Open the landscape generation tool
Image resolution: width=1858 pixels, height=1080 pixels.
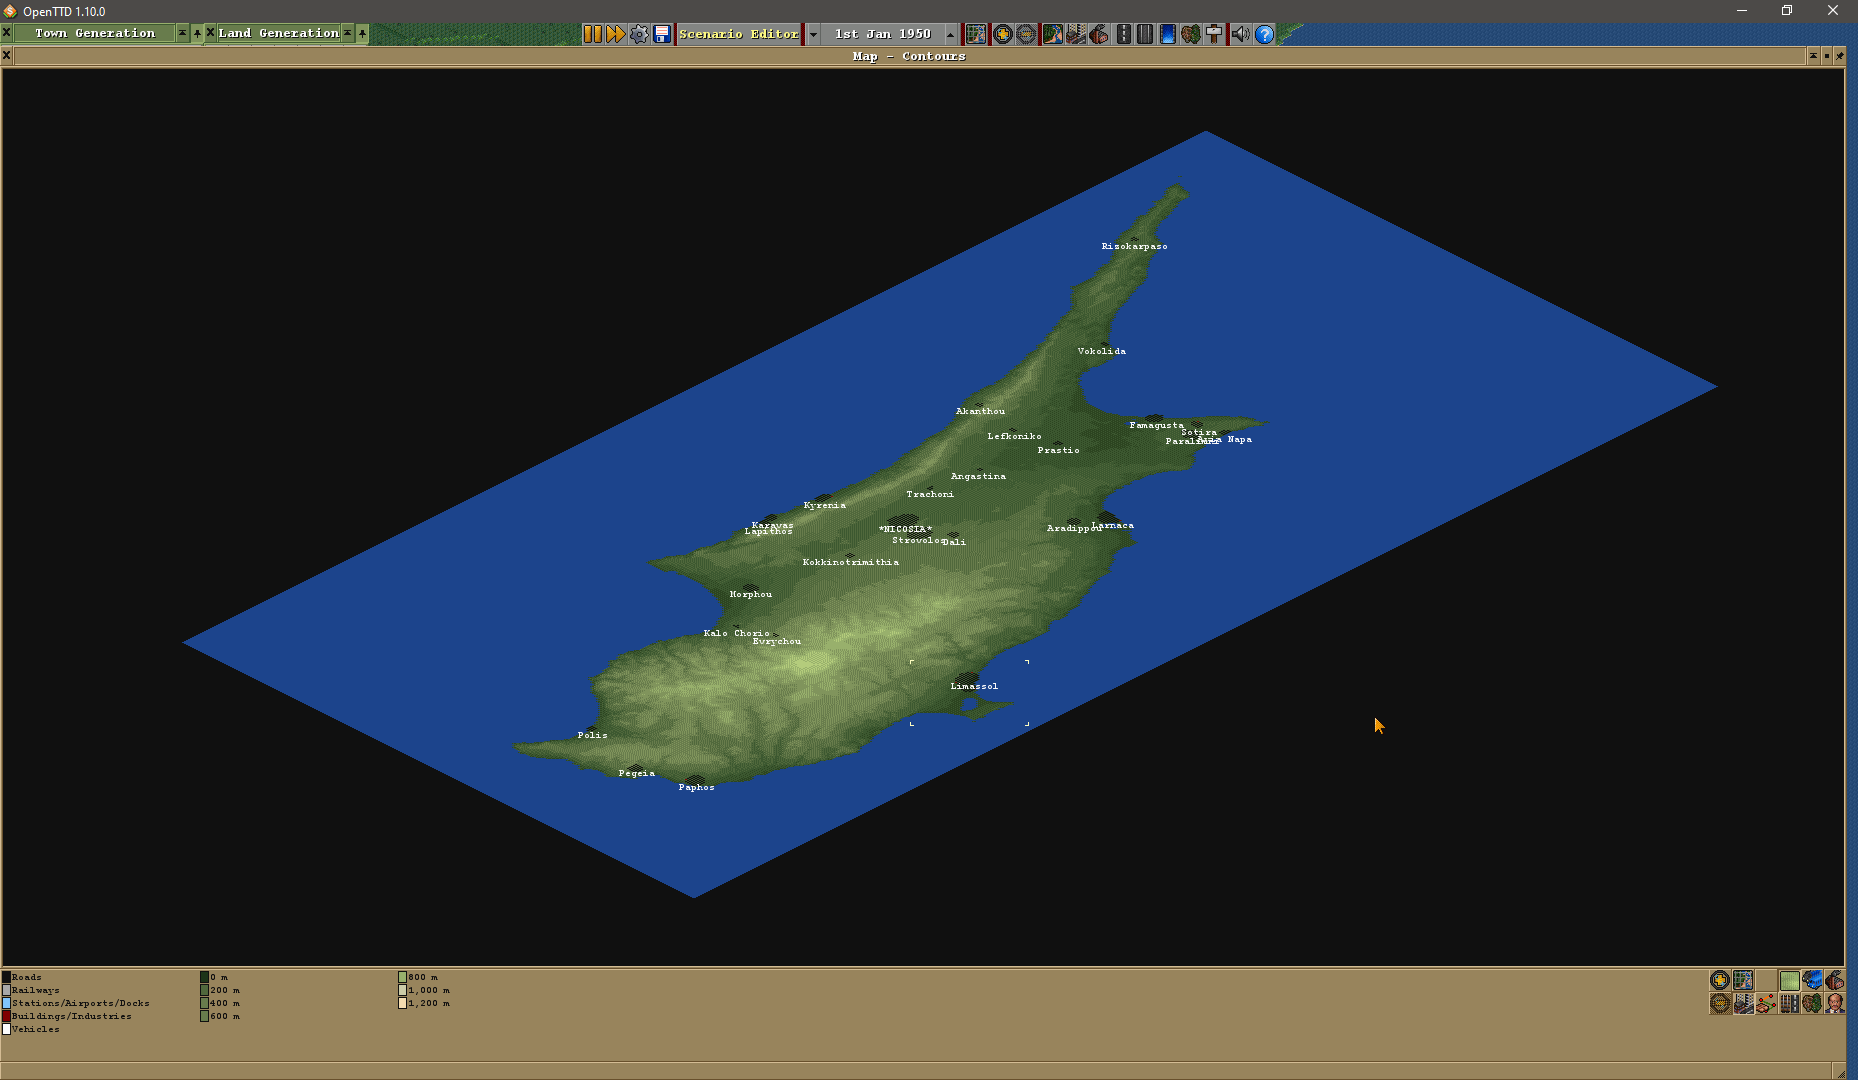(x=1052, y=34)
